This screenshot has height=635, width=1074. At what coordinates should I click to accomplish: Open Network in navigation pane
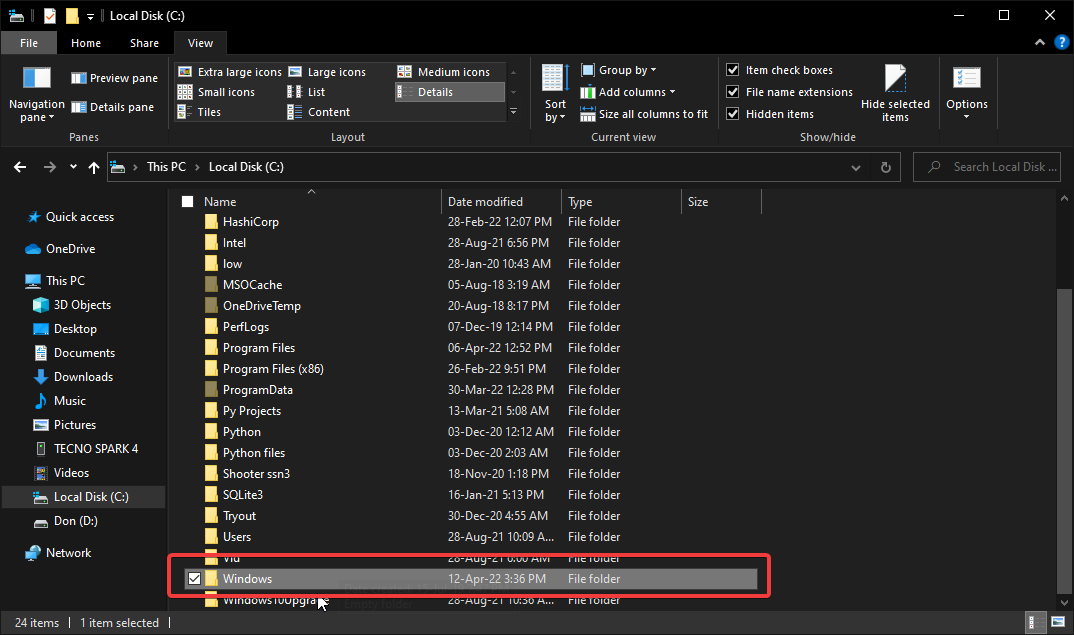[x=58, y=553]
